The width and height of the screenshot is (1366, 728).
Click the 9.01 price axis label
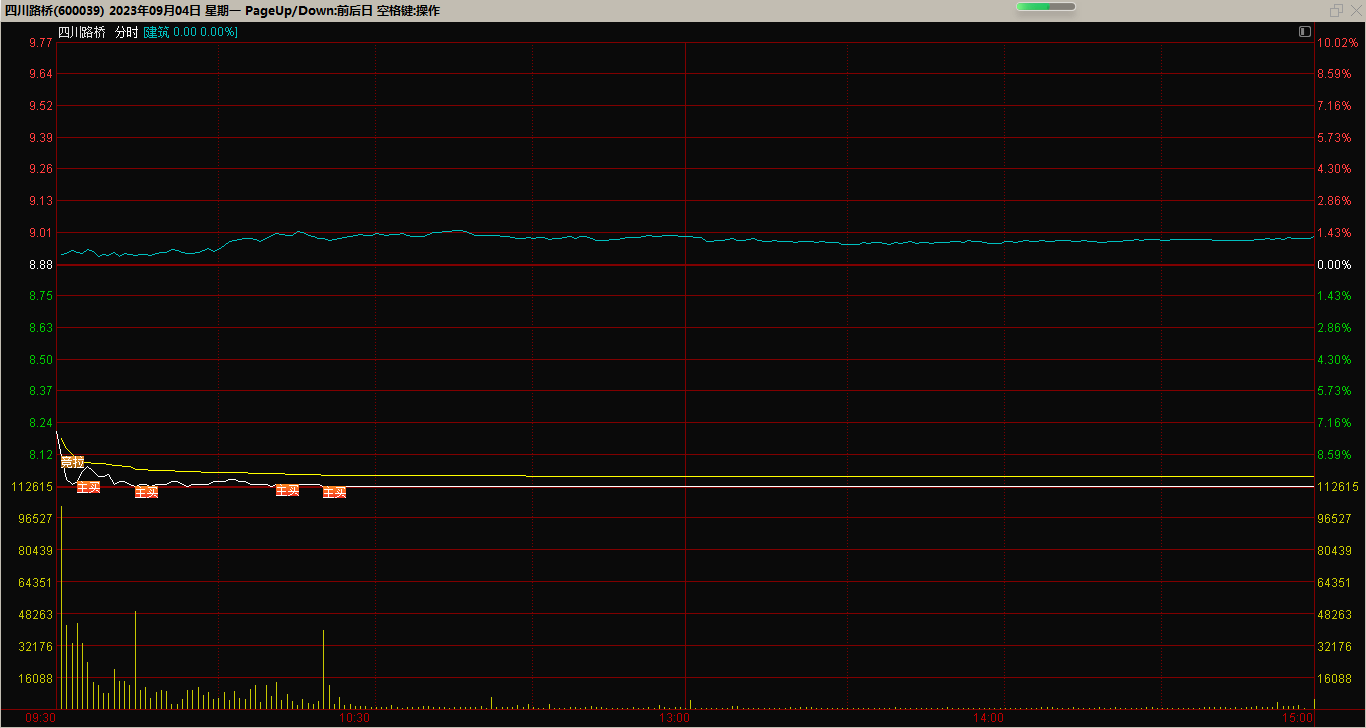[41, 233]
